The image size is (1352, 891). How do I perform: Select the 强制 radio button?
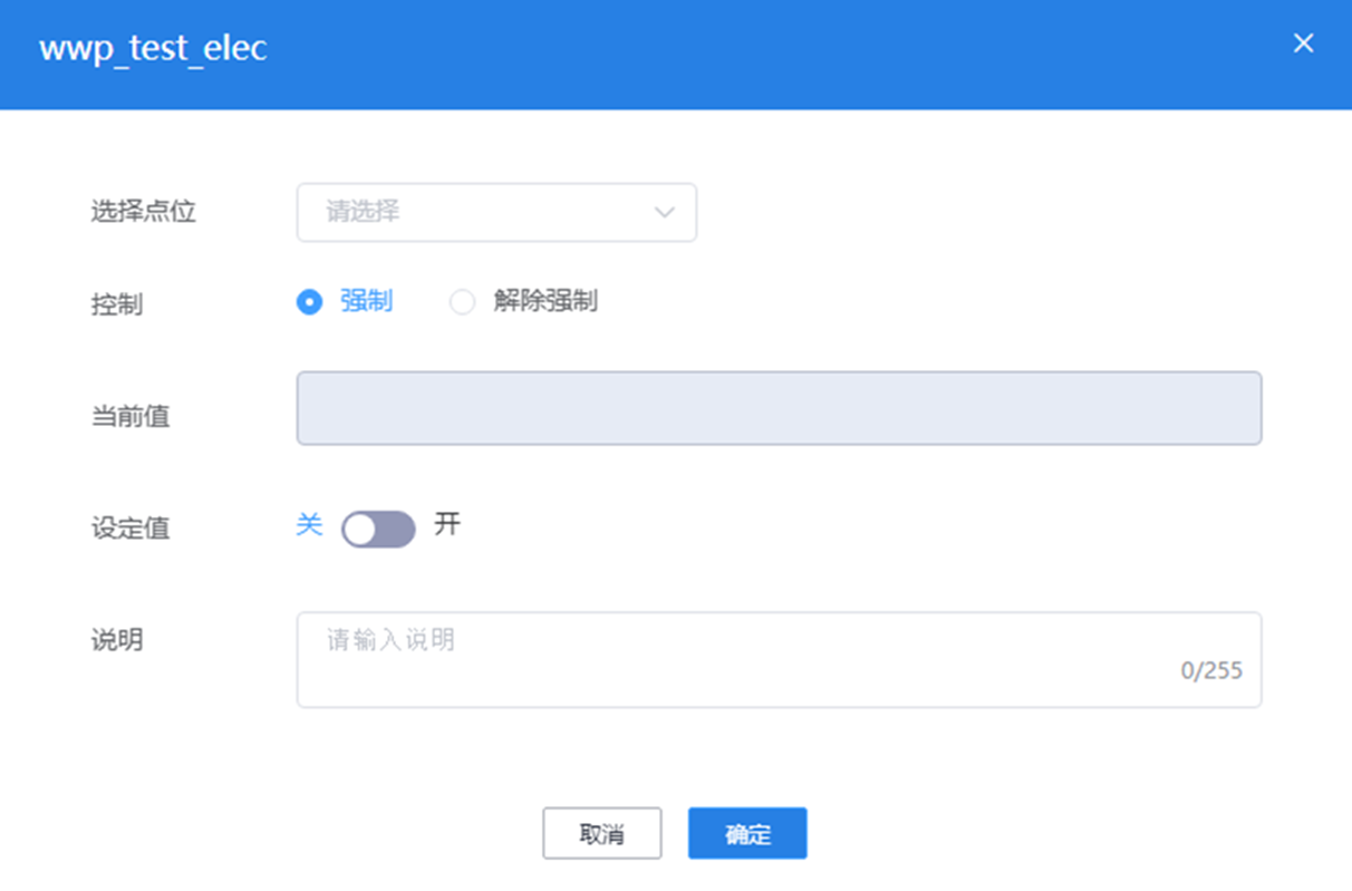click(x=310, y=302)
